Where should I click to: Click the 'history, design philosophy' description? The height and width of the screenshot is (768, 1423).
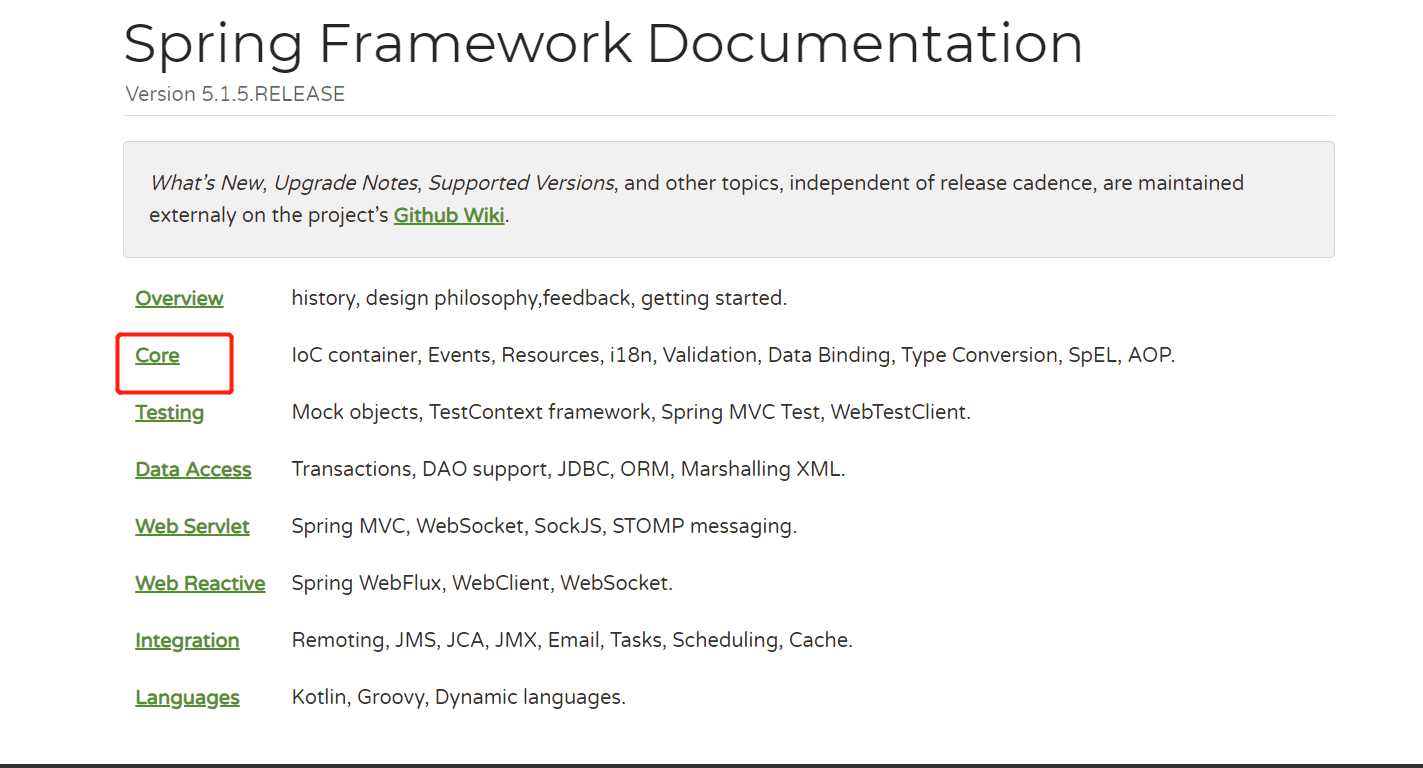[539, 298]
